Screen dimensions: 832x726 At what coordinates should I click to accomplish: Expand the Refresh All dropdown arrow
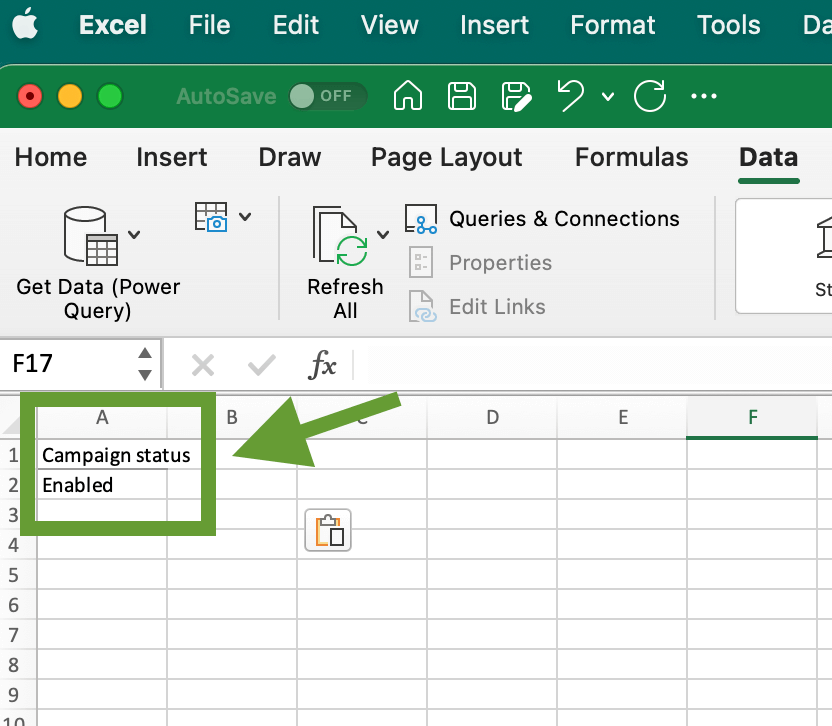click(x=383, y=234)
